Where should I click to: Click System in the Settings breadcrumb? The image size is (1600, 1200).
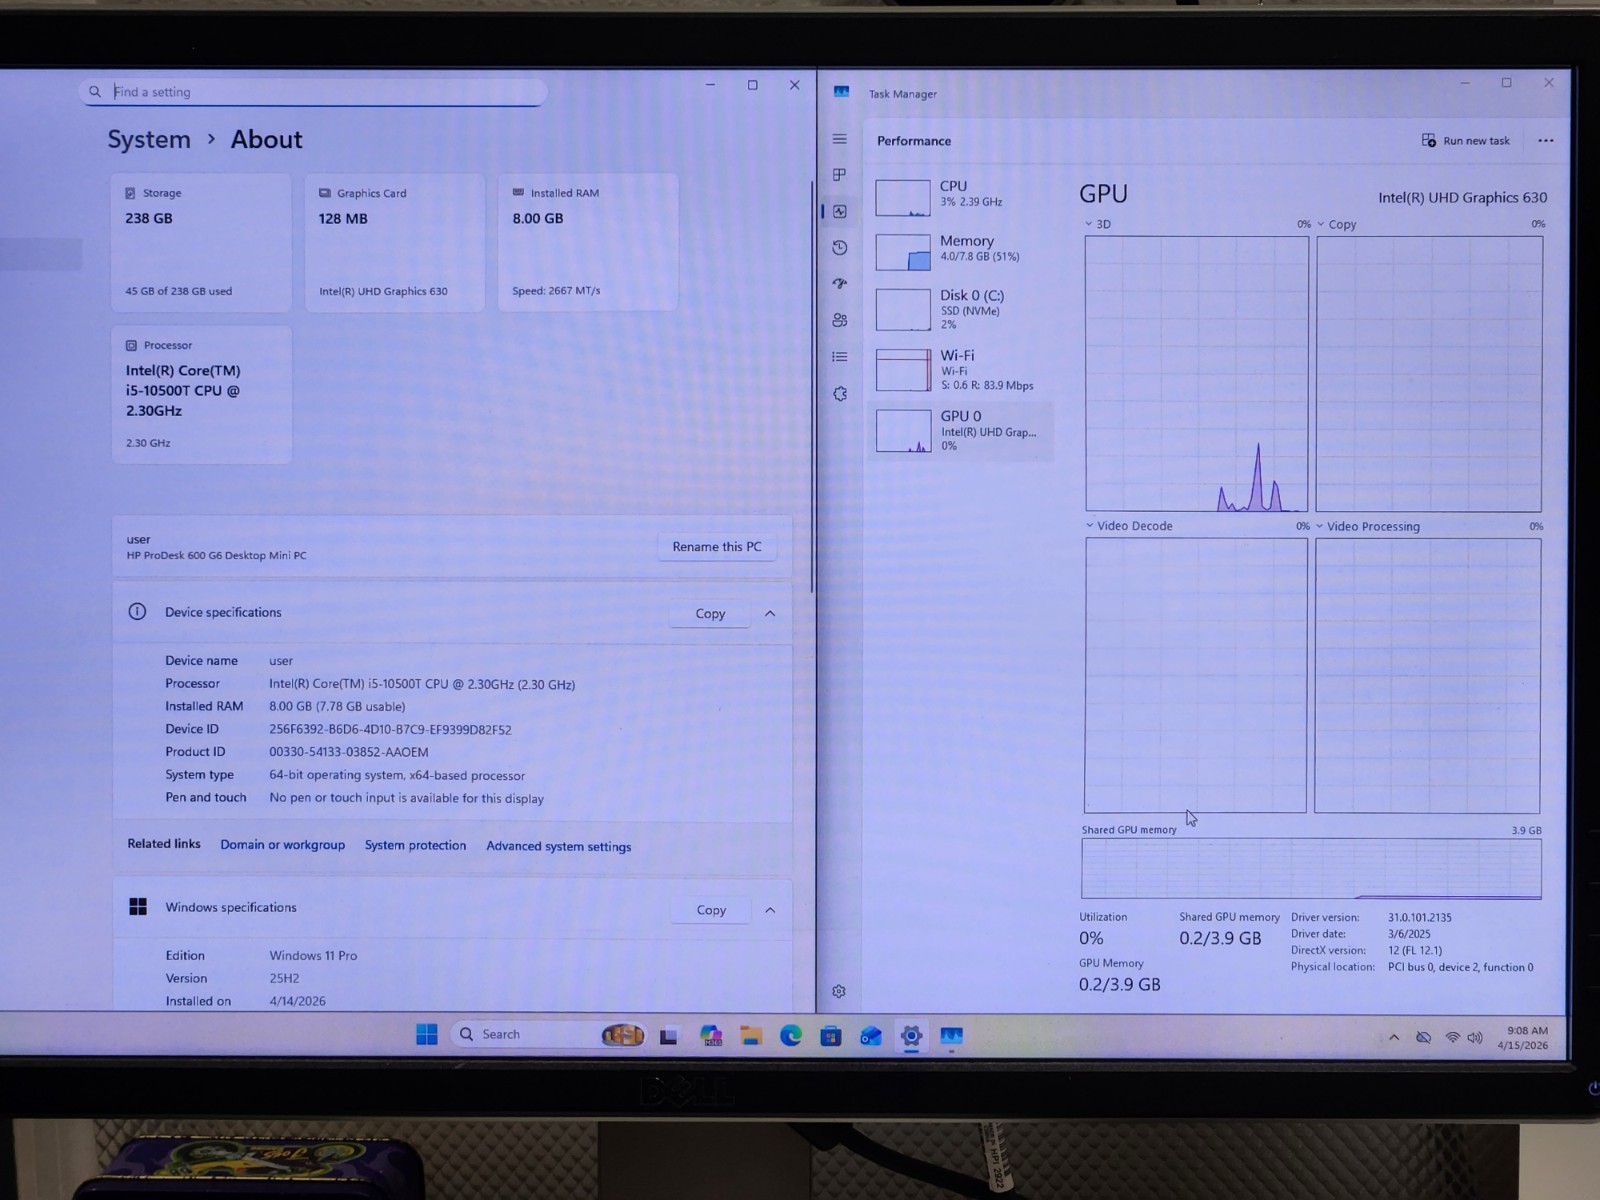point(149,139)
